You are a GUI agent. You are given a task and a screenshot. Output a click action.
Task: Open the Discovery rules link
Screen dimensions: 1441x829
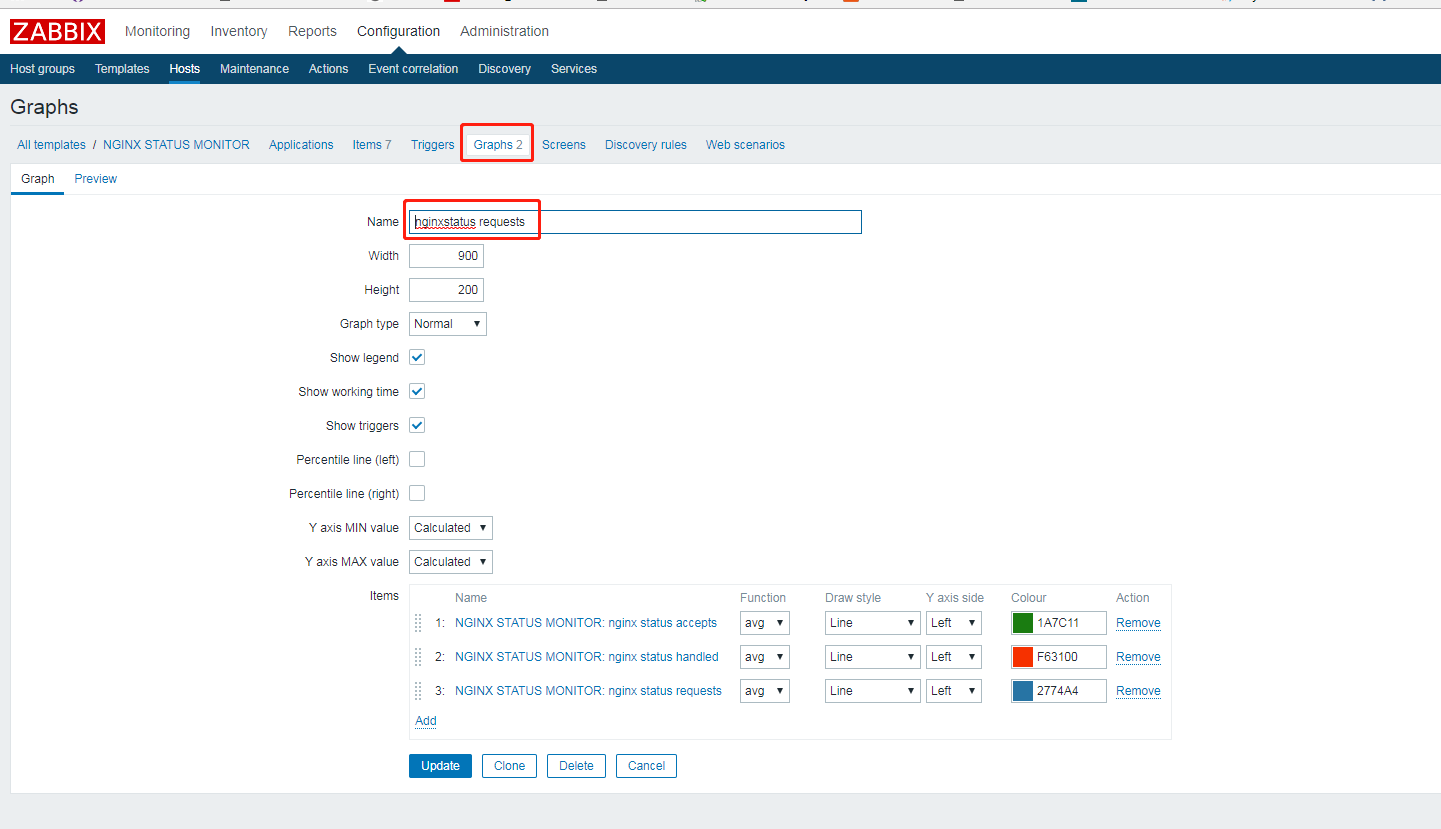coord(646,145)
